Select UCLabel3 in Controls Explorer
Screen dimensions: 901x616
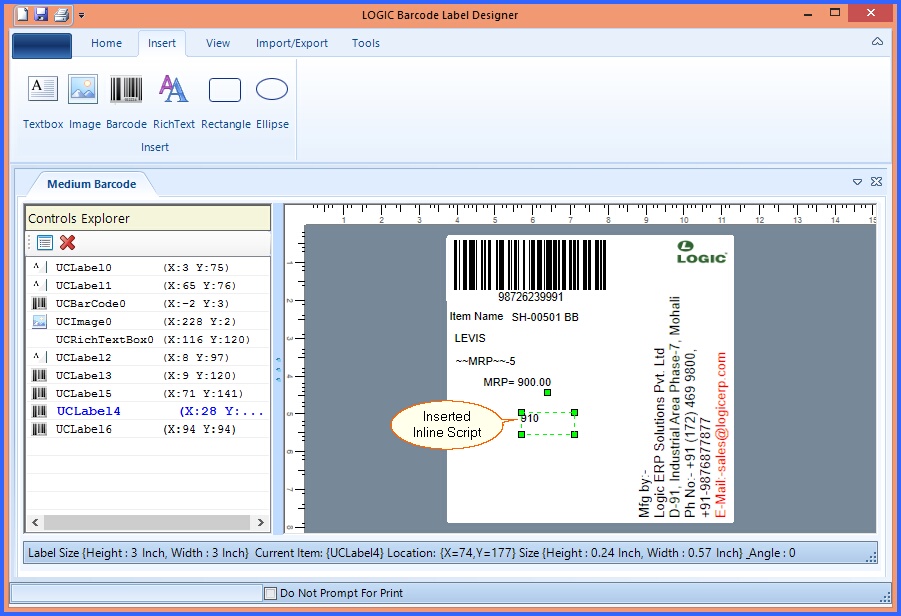pos(148,375)
